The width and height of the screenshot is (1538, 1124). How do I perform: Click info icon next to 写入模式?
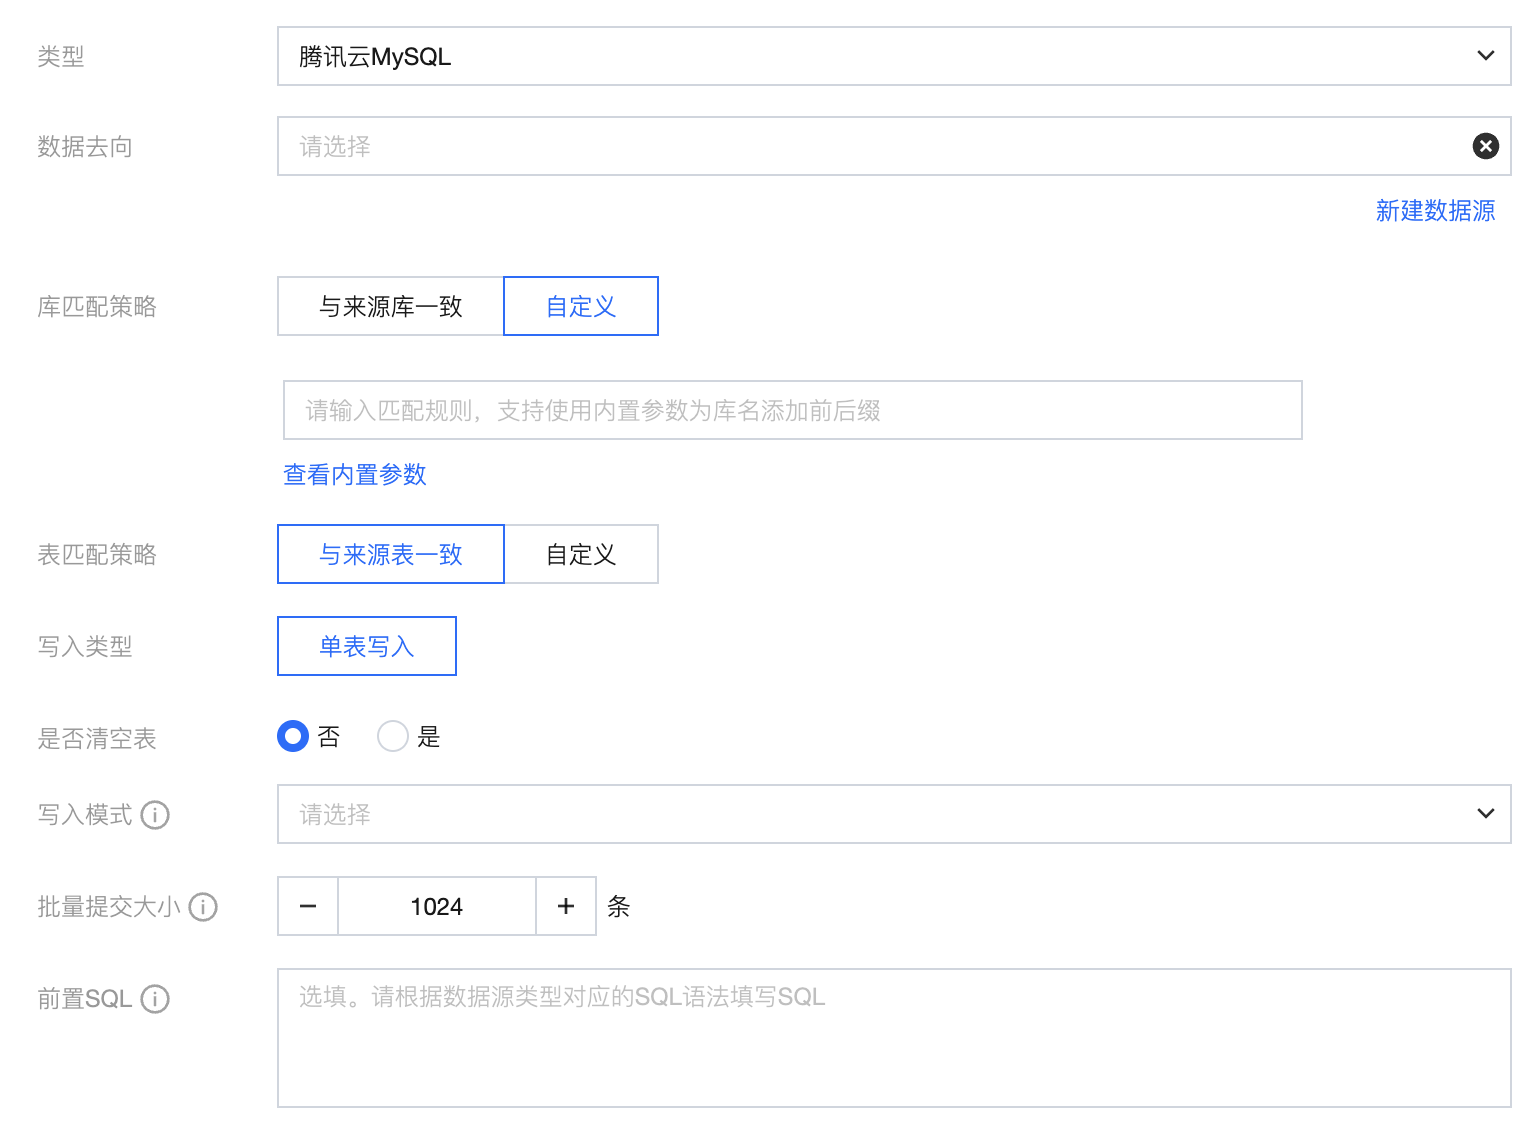[155, 815]
